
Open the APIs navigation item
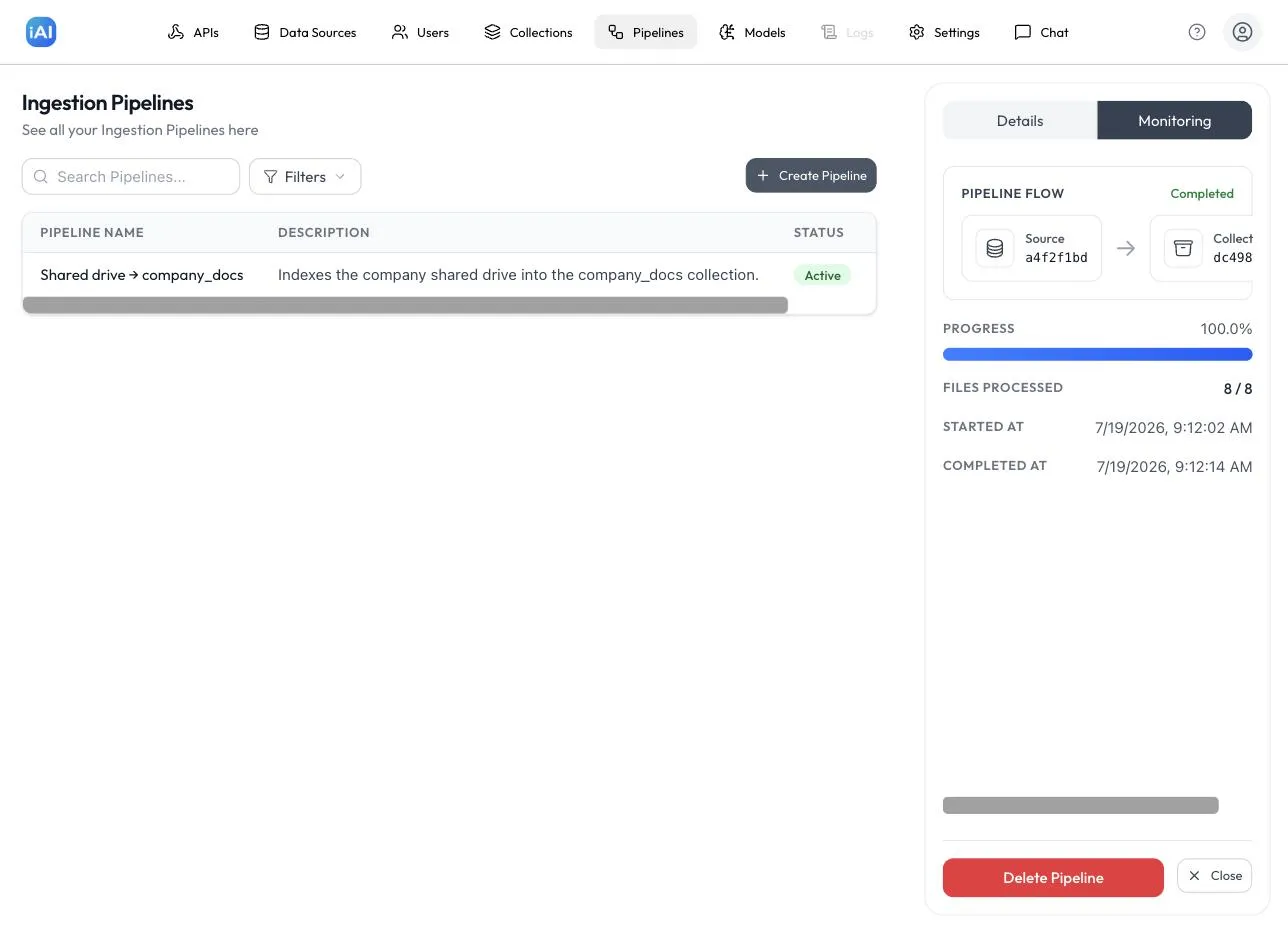pyautogui.click(x=193, y=32)
